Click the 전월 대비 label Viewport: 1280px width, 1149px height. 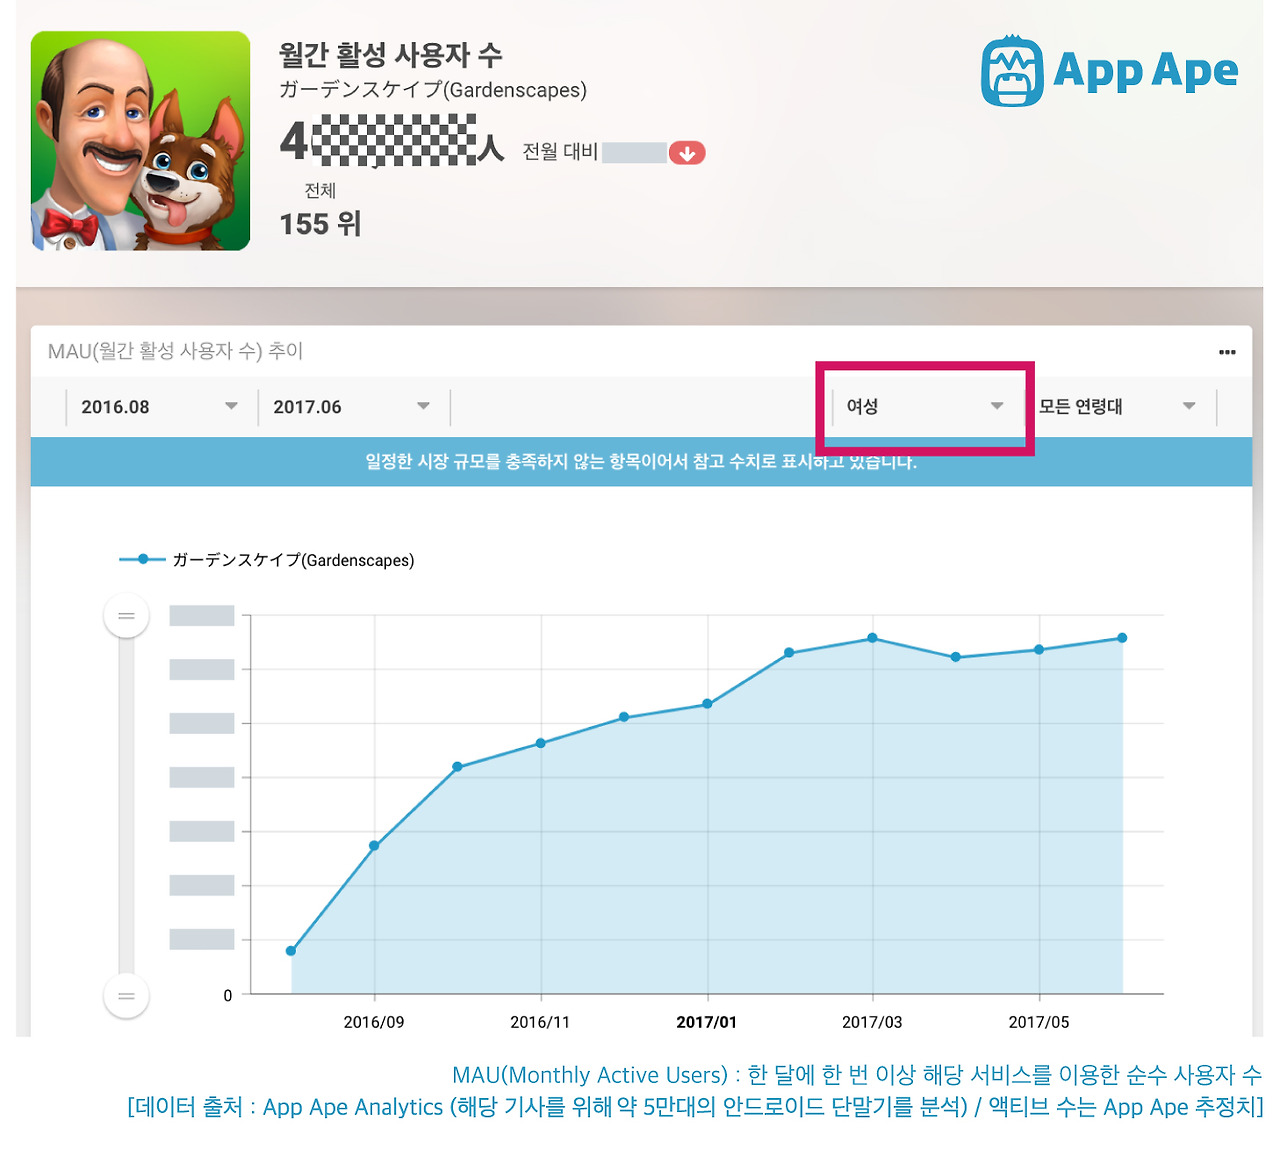pyautogui.click(x=560, y=152)
